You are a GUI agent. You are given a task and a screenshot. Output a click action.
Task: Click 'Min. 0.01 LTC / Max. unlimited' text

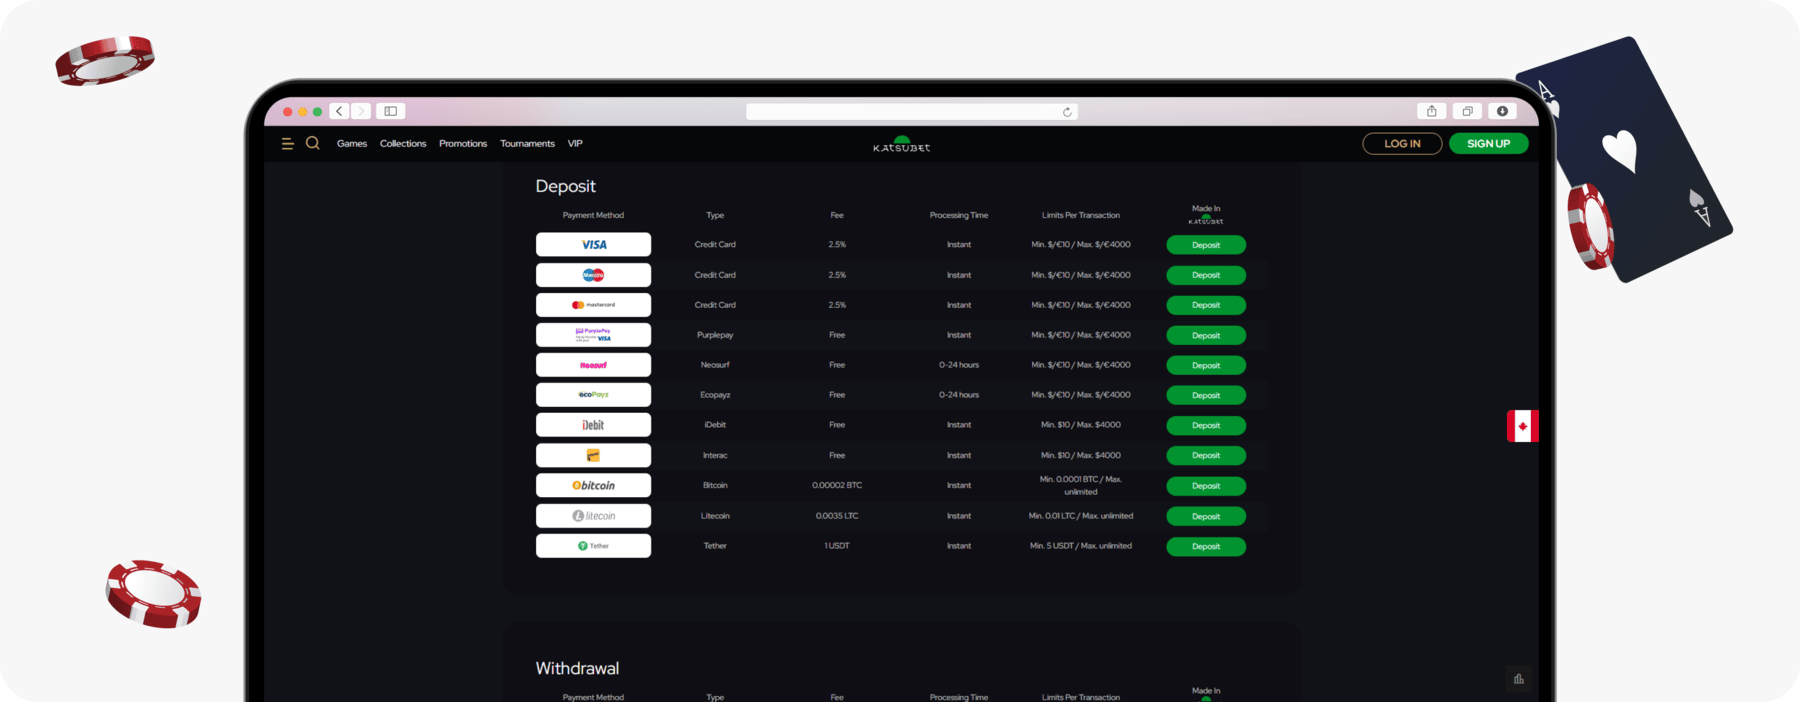tap(1081, 516)
